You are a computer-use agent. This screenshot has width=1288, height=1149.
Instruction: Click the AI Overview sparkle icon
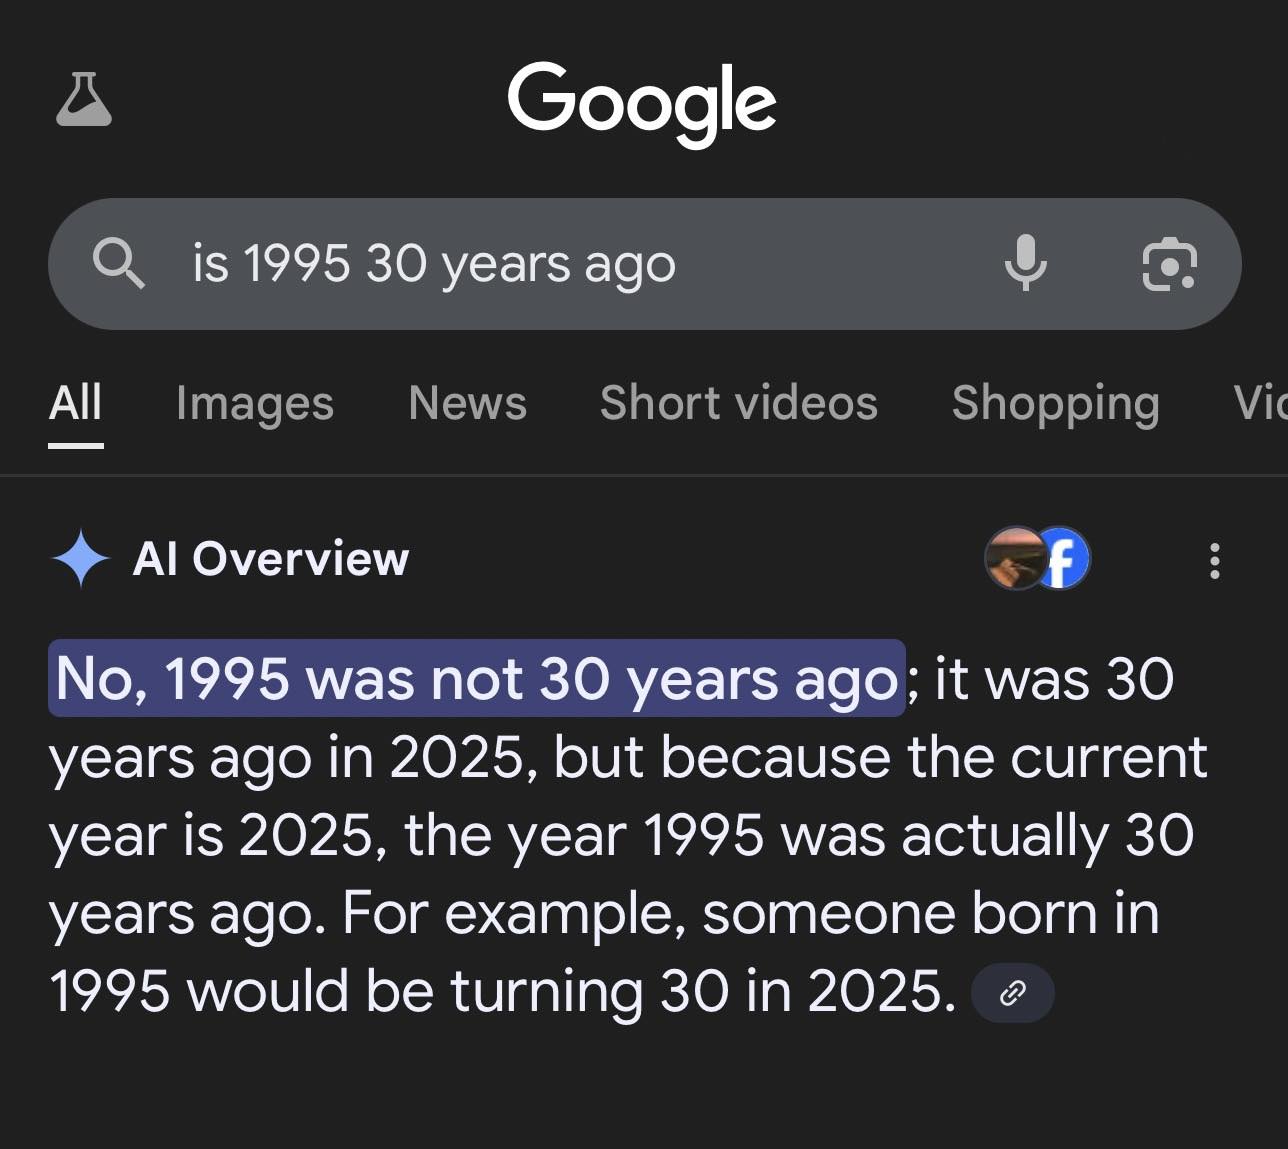click(80, 558)
